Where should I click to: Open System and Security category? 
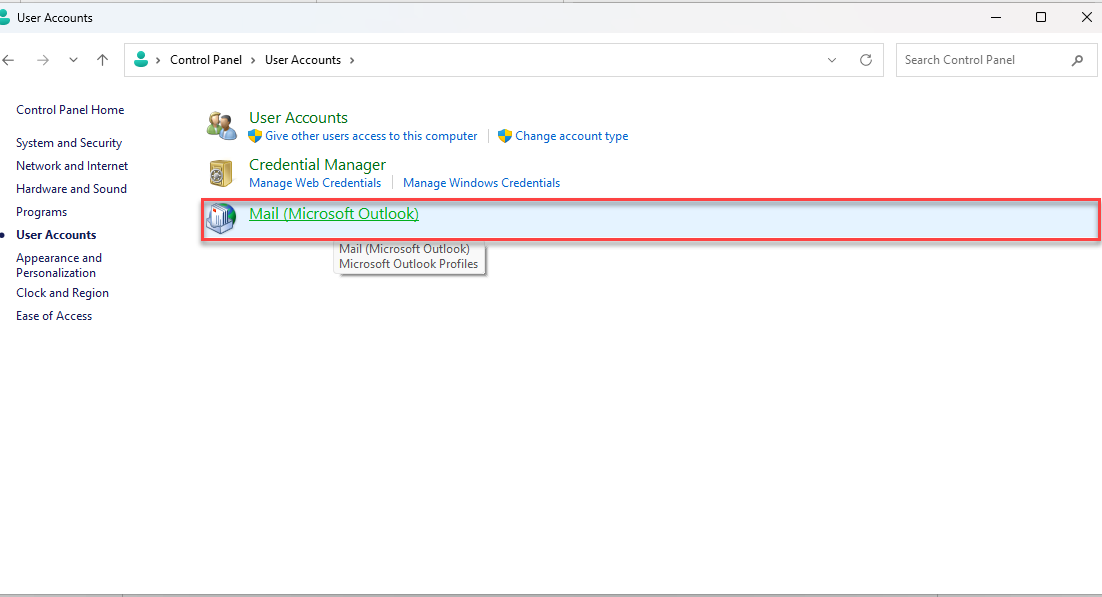69,143
